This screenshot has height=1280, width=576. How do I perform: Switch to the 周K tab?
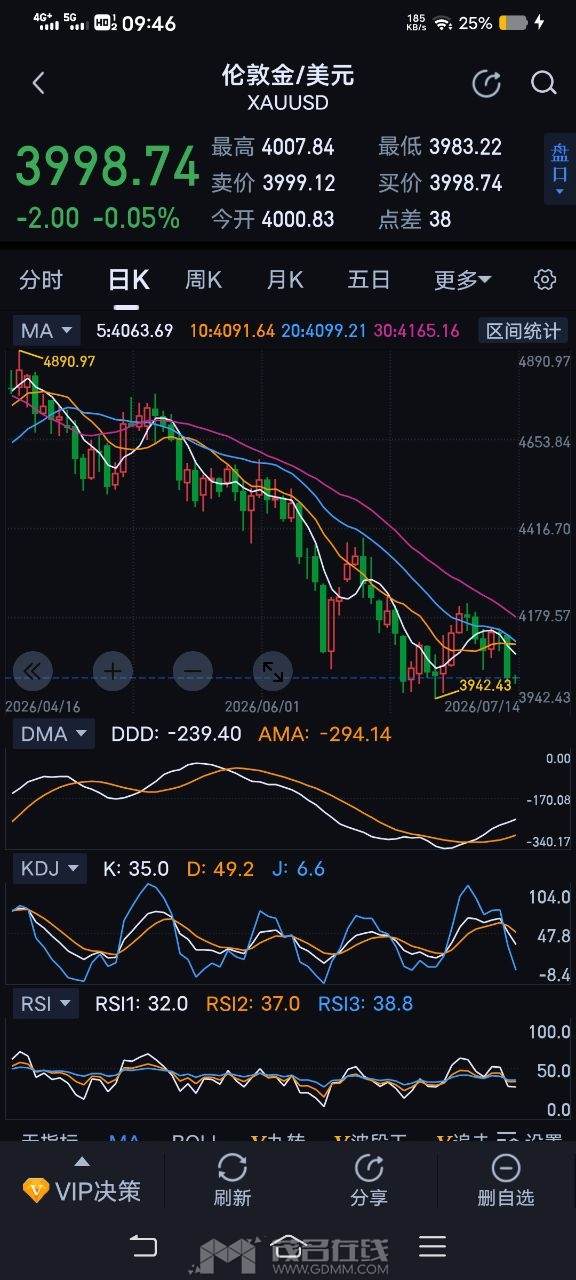pyautogui.click(x=203, y=280)
